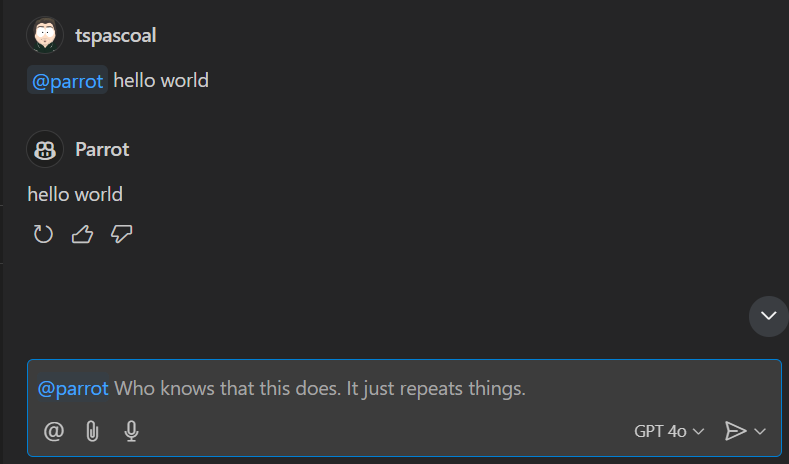789x464 pixels.
Task: Send the chat message
Action: [735, 431]
